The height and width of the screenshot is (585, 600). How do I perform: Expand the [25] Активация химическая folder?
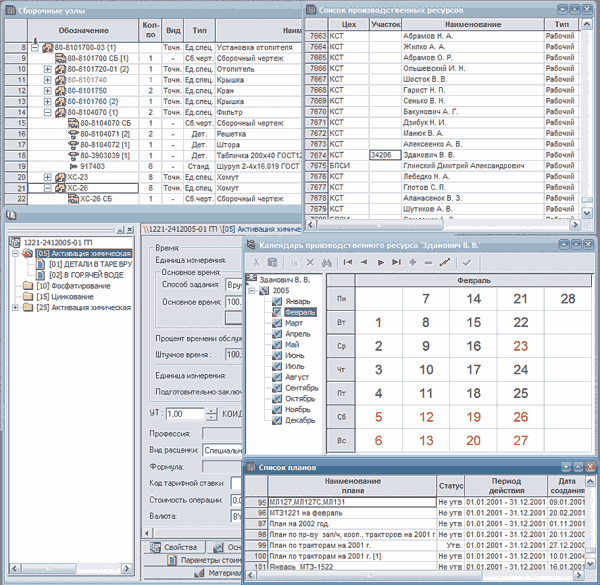[x=15, y=308]
